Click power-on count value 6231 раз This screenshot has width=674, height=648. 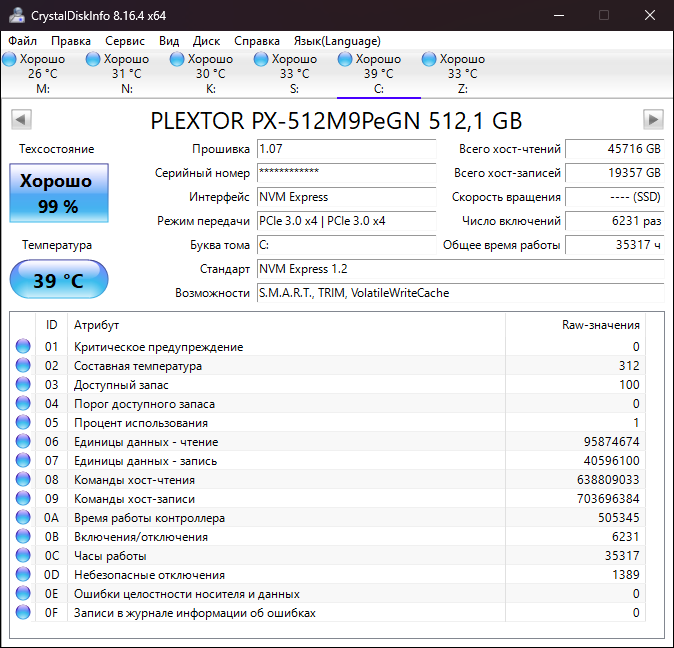pyautogui.click(x=615, y=221)
